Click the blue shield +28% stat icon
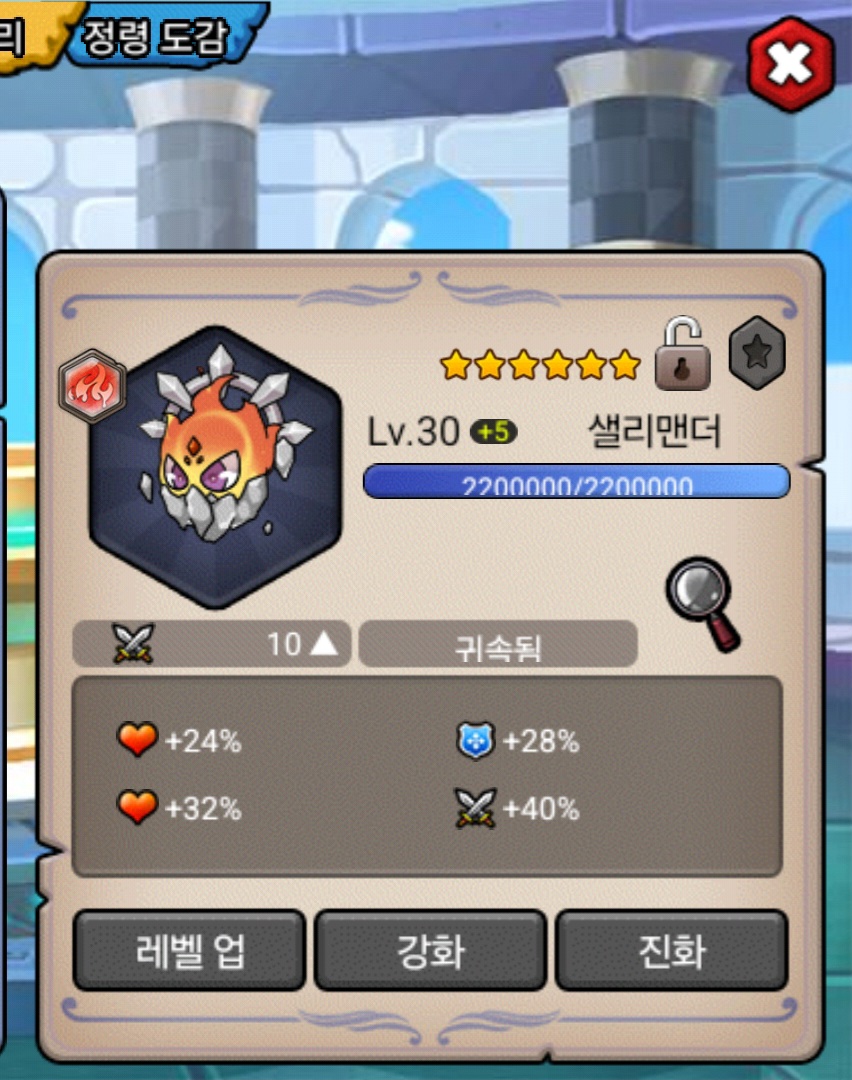 coord(476,740)
